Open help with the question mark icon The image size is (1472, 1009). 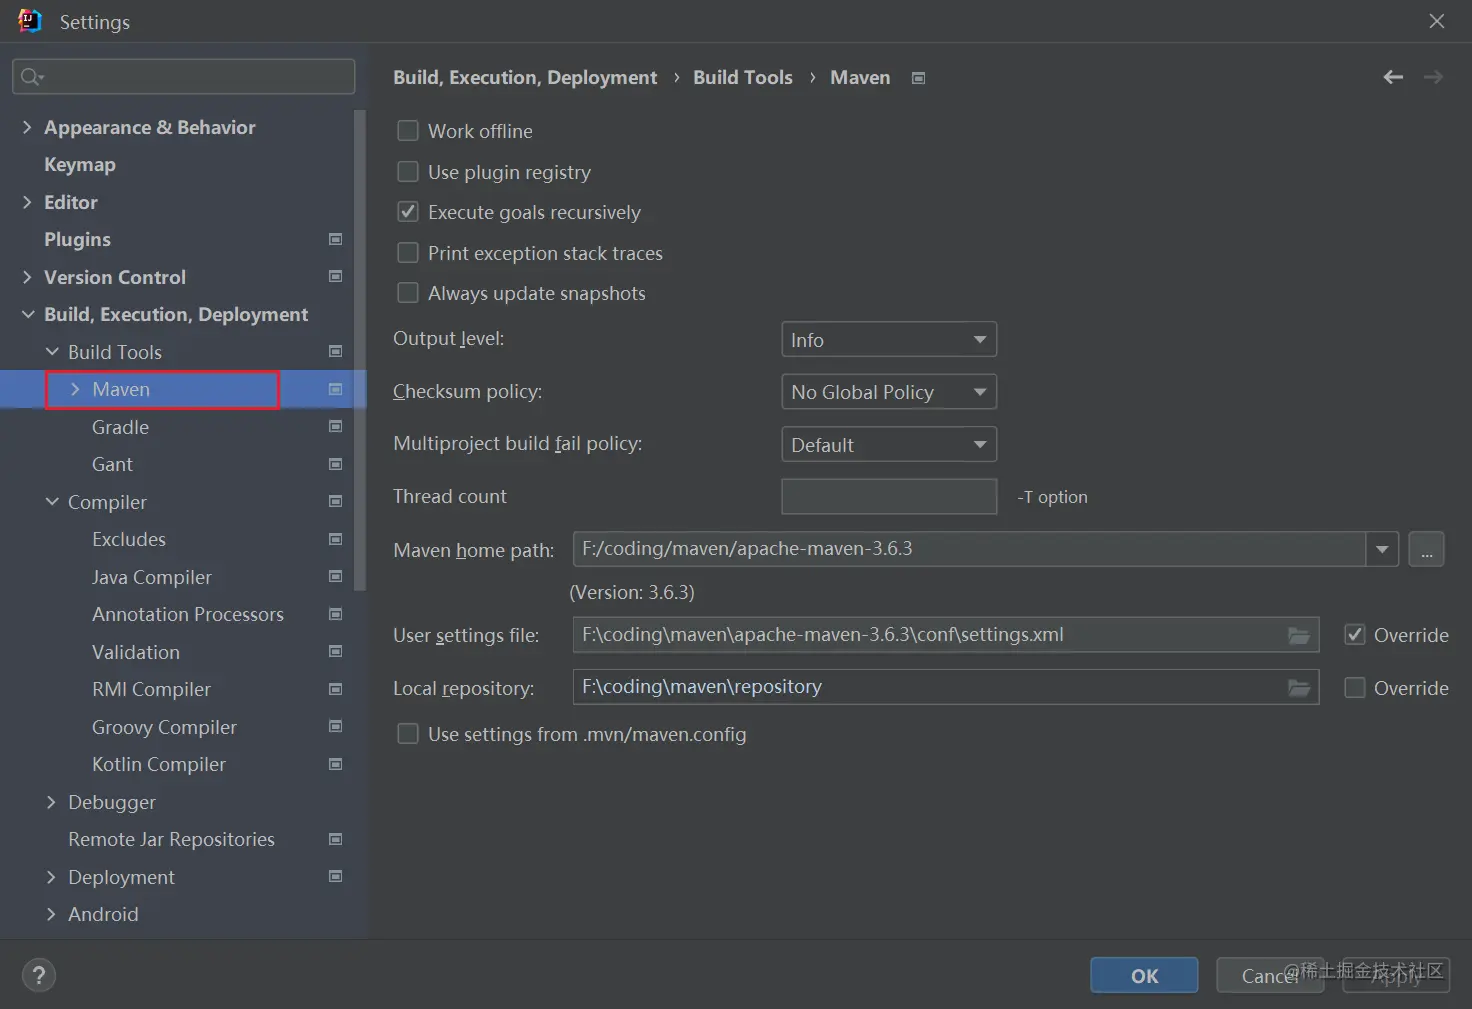39,975
